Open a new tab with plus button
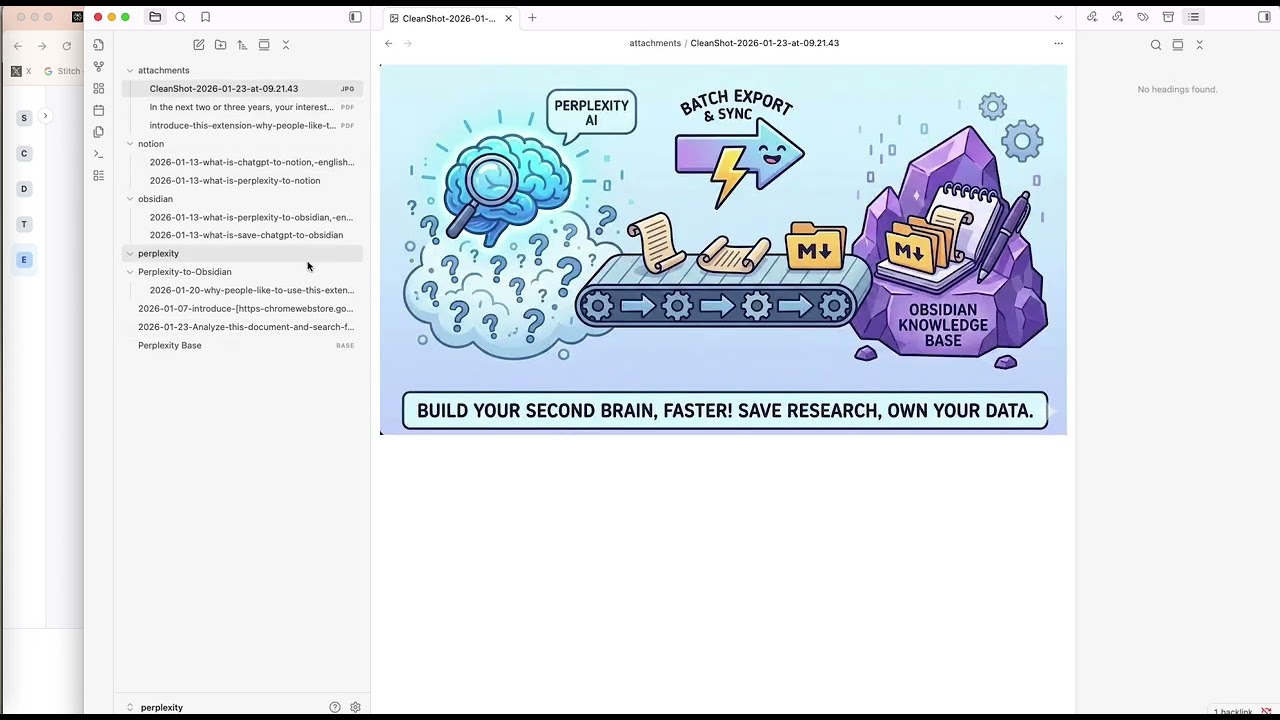Viewport: 1280px width, 720px height. tap(532, 18)
